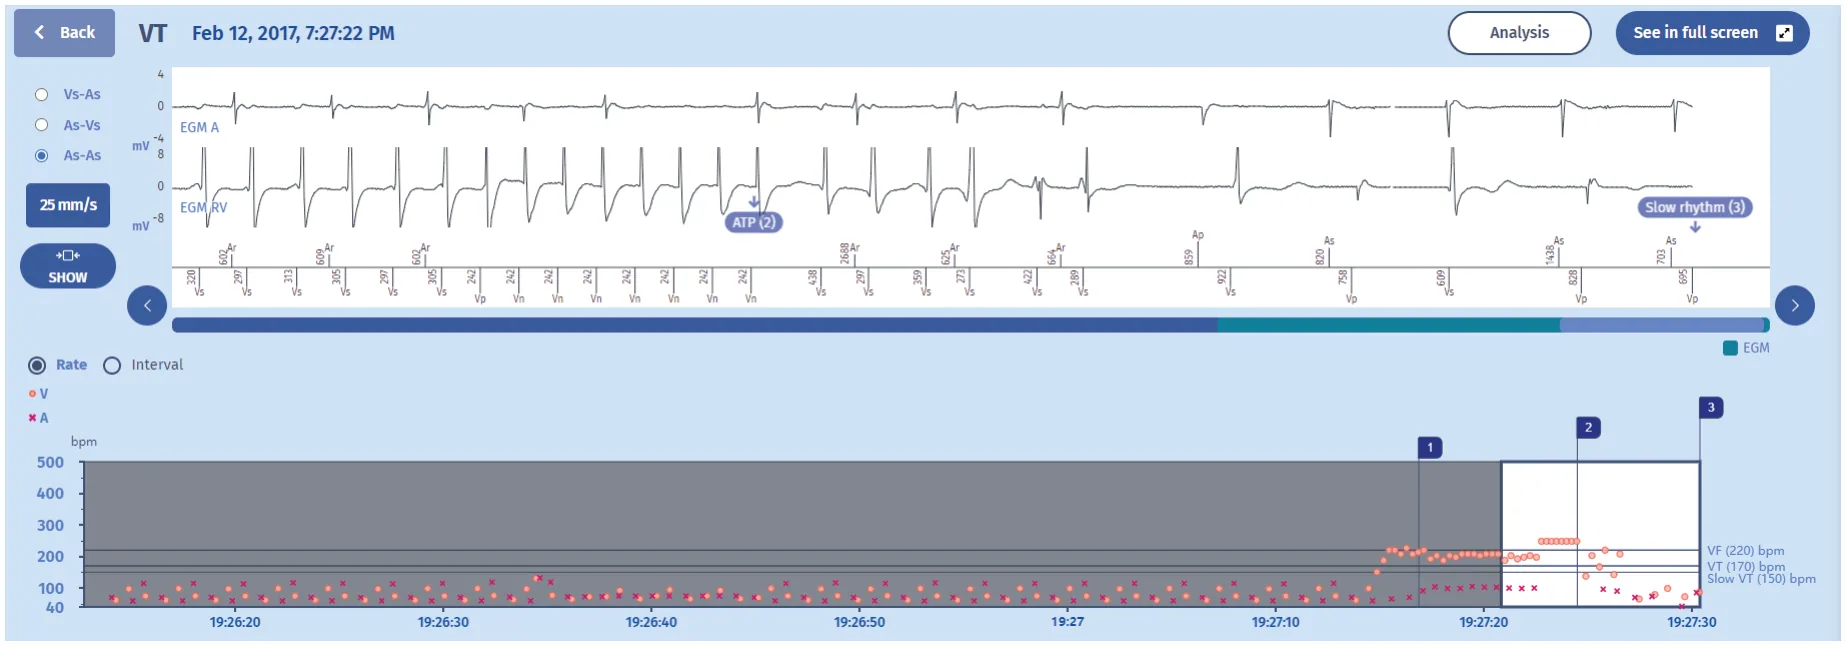Go back using the Back button
The image size is (1847, 648).
[x=64, y=33]
